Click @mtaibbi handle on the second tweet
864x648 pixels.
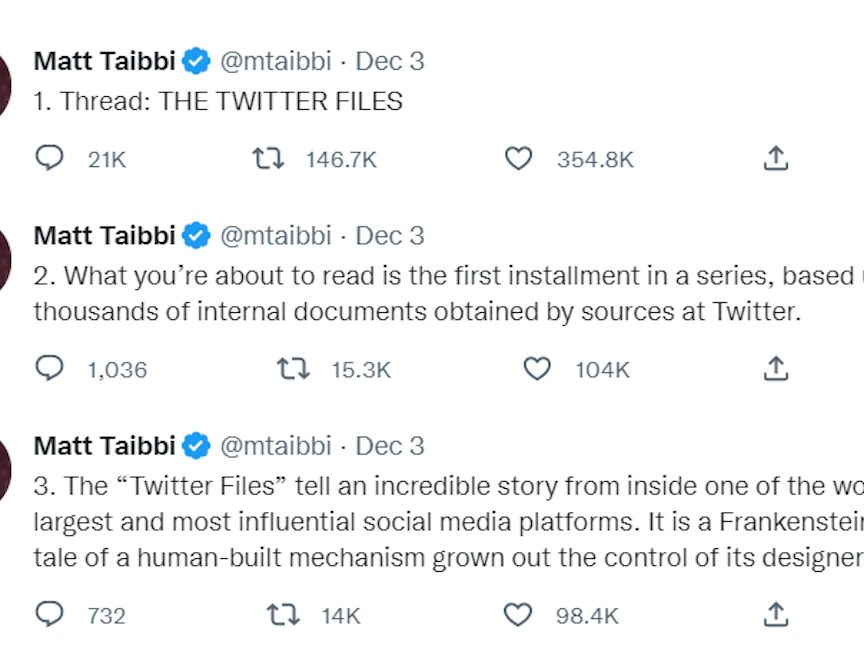coord(275,236)
